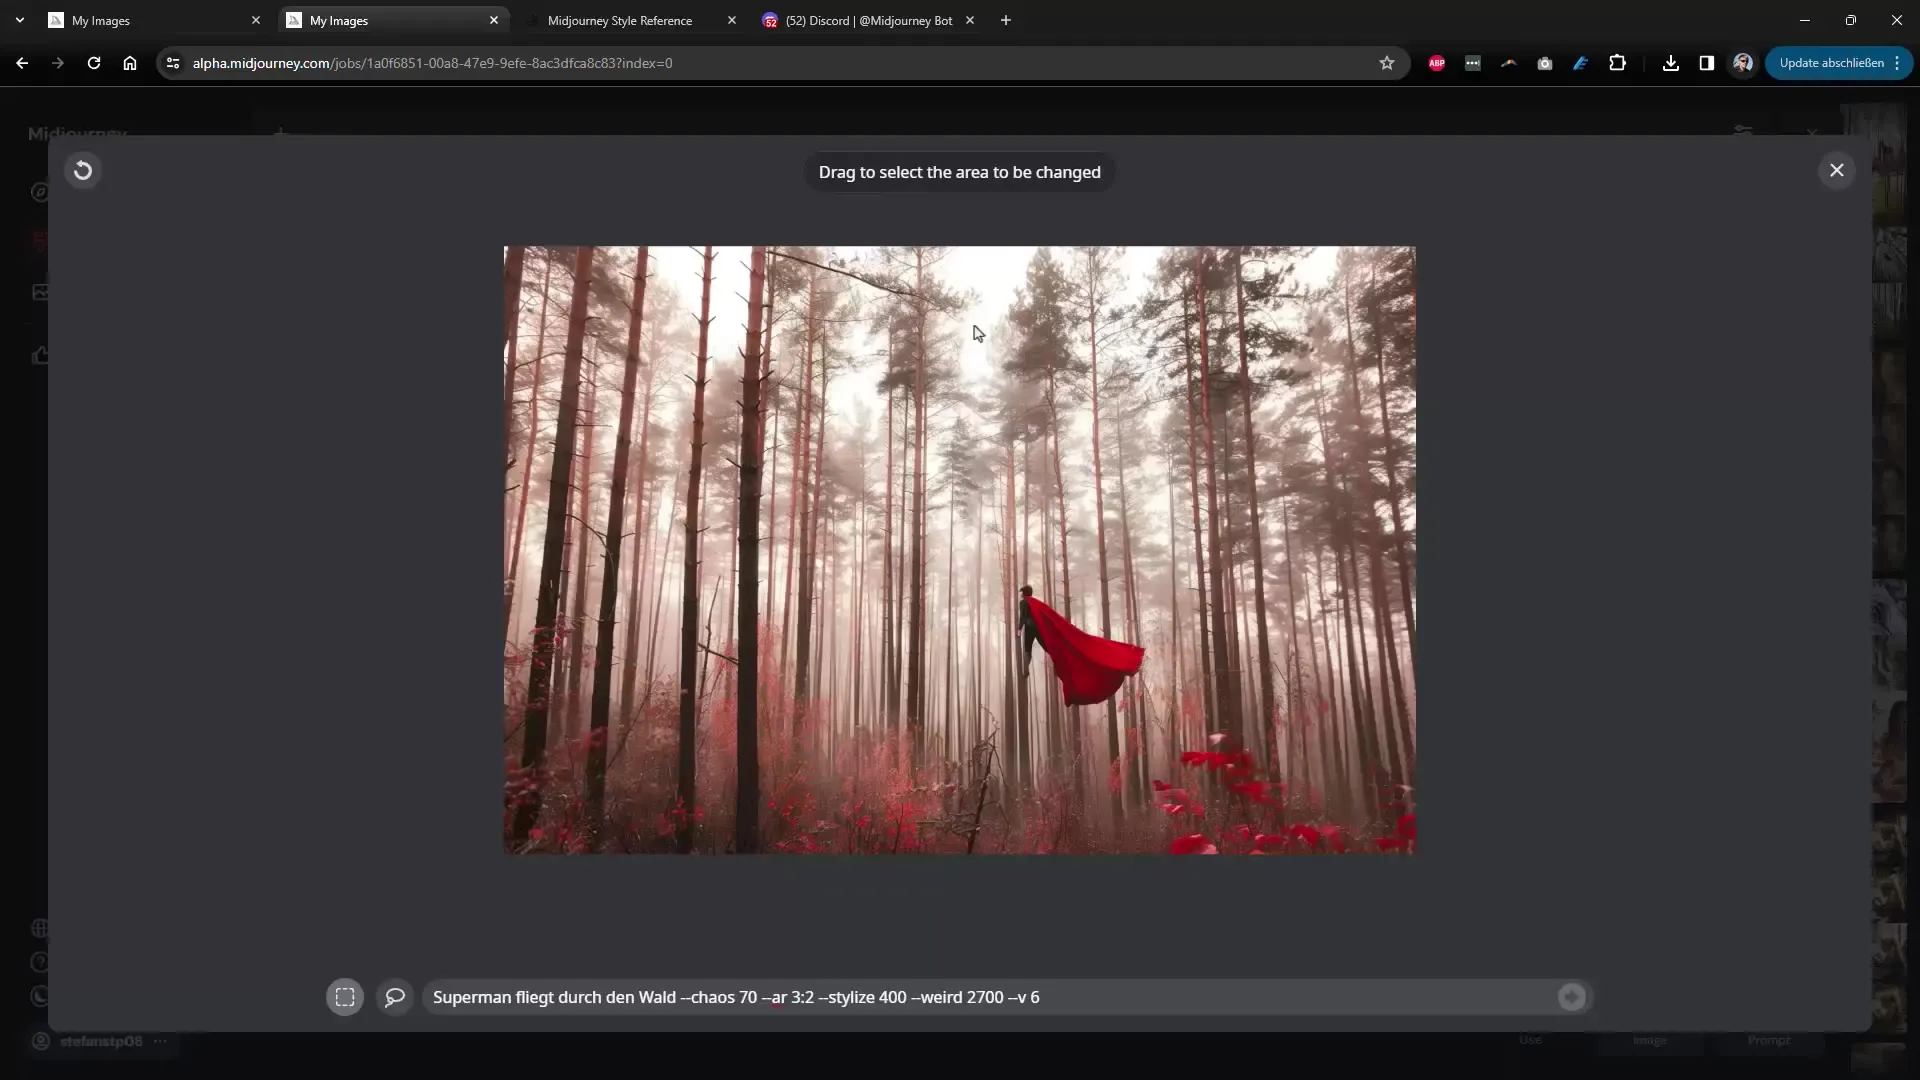1920x1080 pixels.
Task: Go forward in browser history
Action: coord(58,63)
